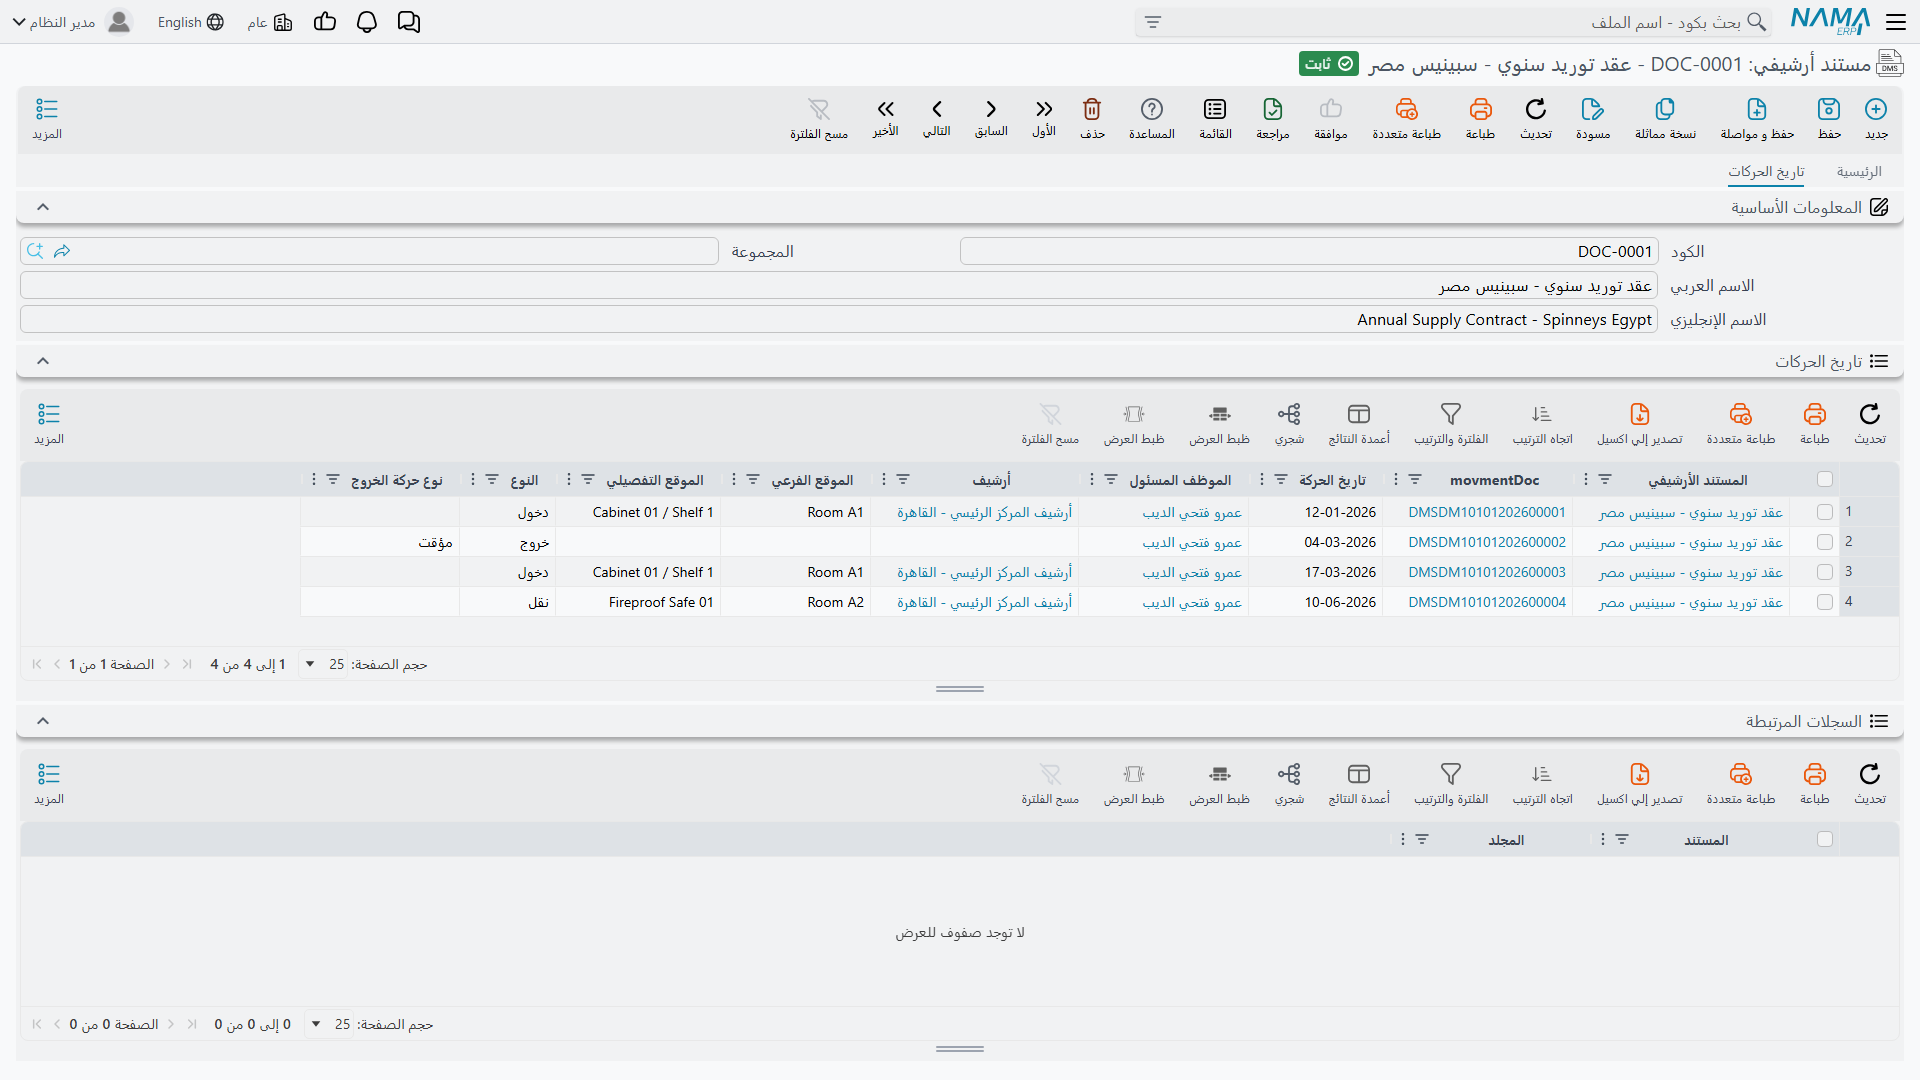Open the main hamburger menu
1920x1080 pixels.
click(x=1896, y=22)
